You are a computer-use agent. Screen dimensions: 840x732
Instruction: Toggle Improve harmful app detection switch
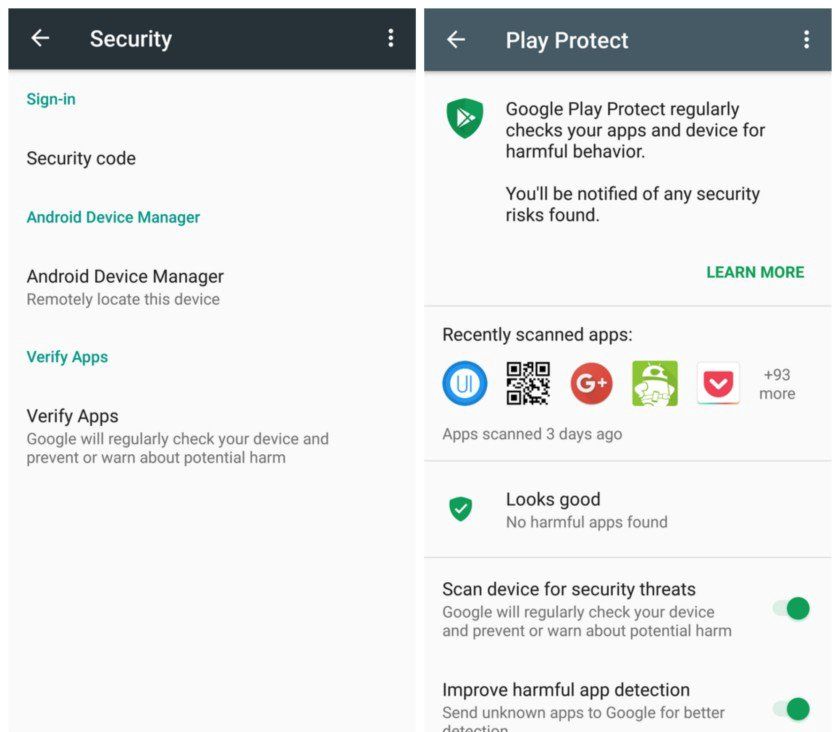pos(792,709)
